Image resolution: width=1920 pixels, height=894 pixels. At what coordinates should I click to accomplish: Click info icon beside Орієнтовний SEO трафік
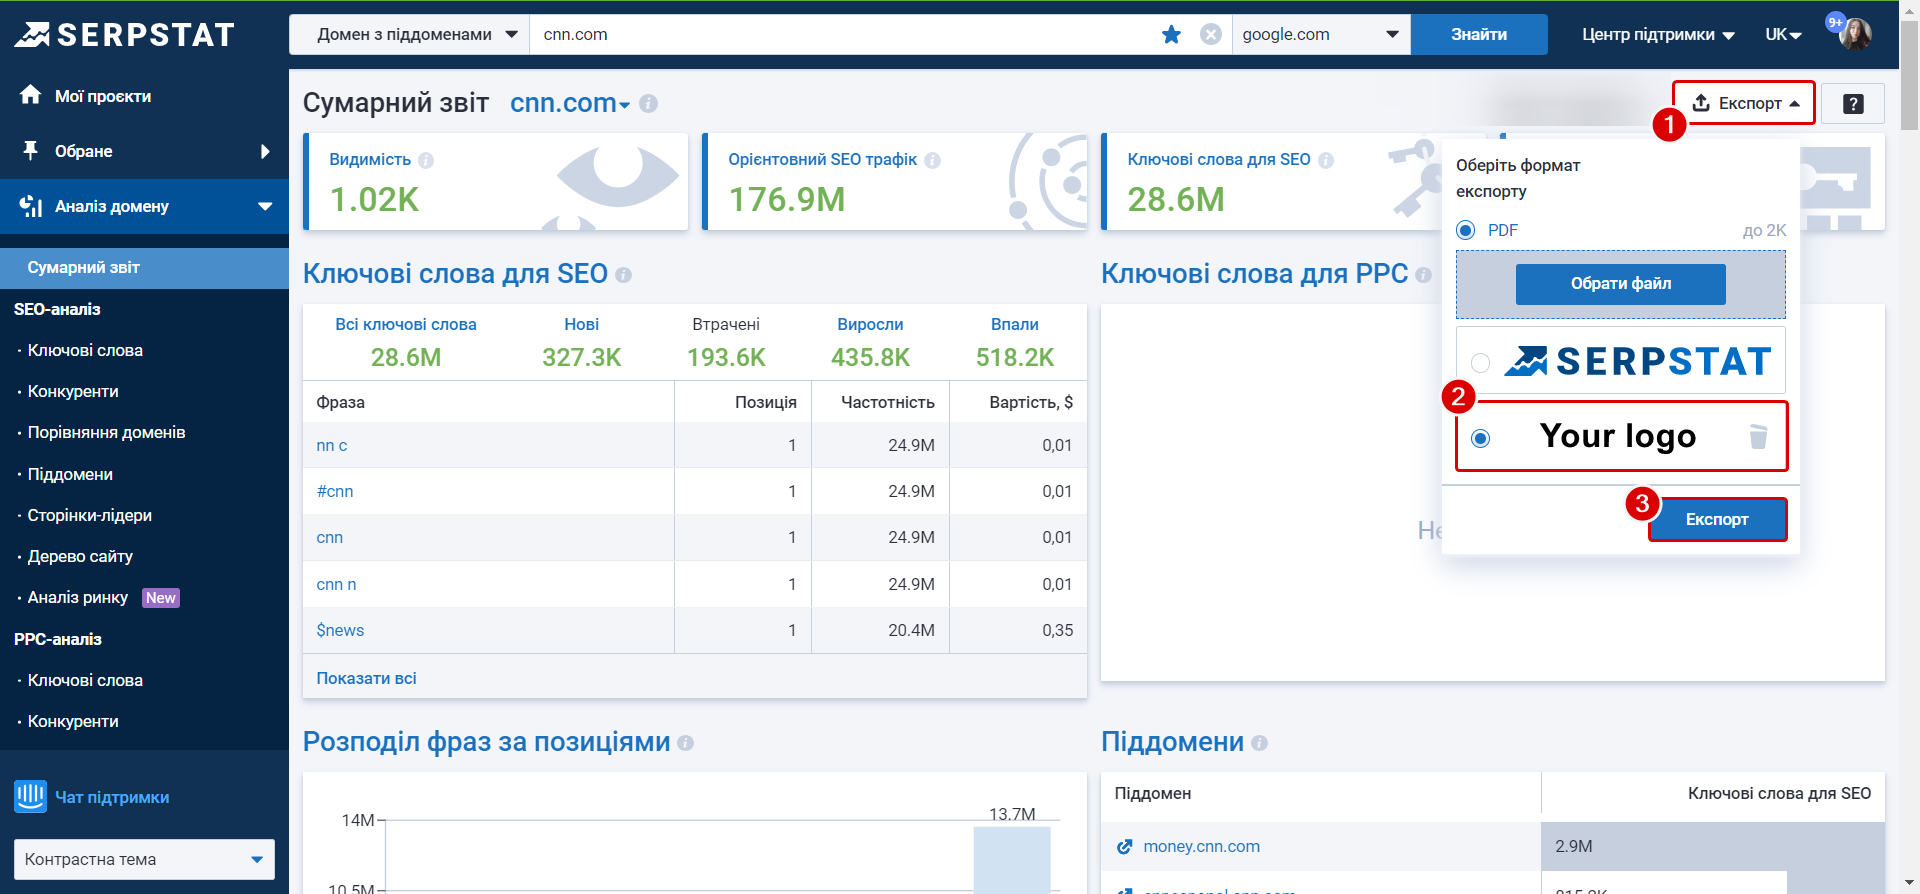tap(932, 160)
